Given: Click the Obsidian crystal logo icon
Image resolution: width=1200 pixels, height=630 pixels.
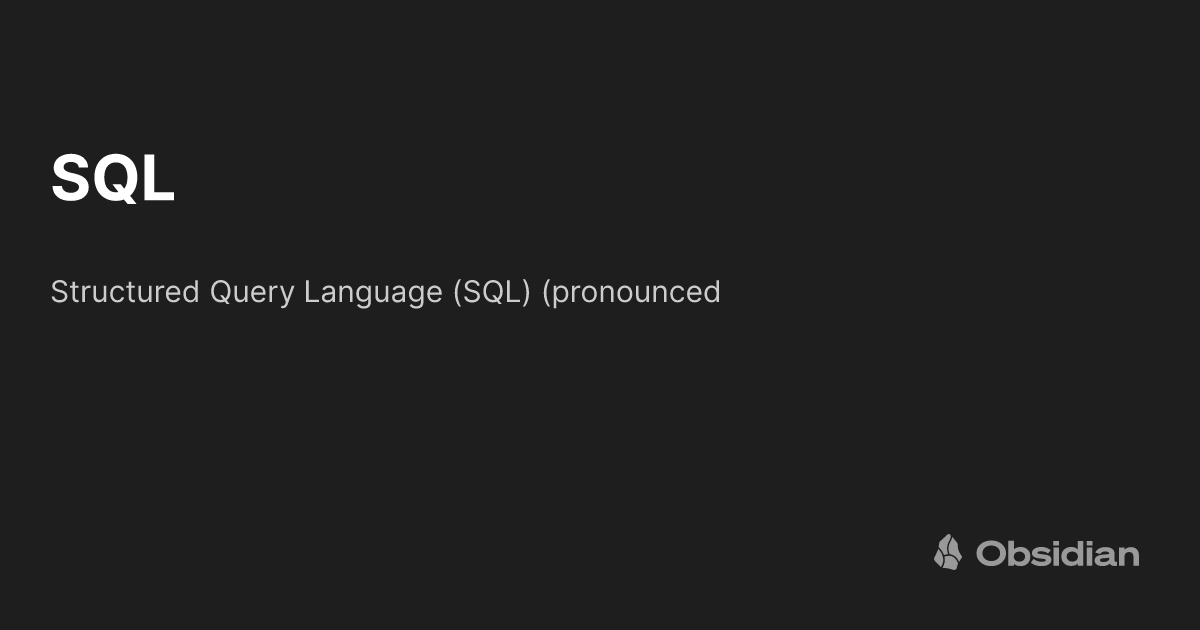Looking at the screenshot, I should coord(948,552).
